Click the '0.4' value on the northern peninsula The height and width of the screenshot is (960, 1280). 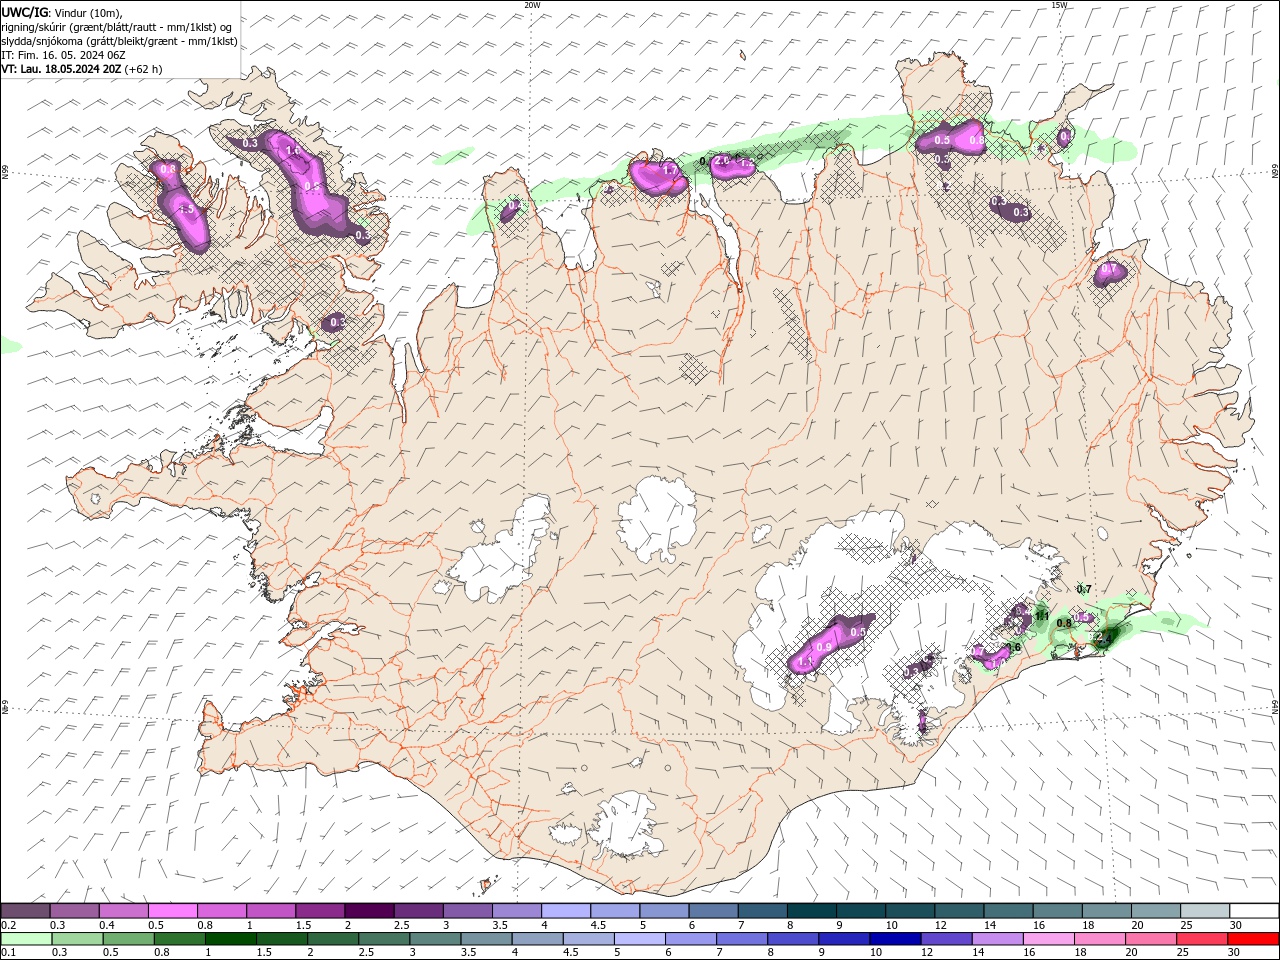[x=515, y=205]
